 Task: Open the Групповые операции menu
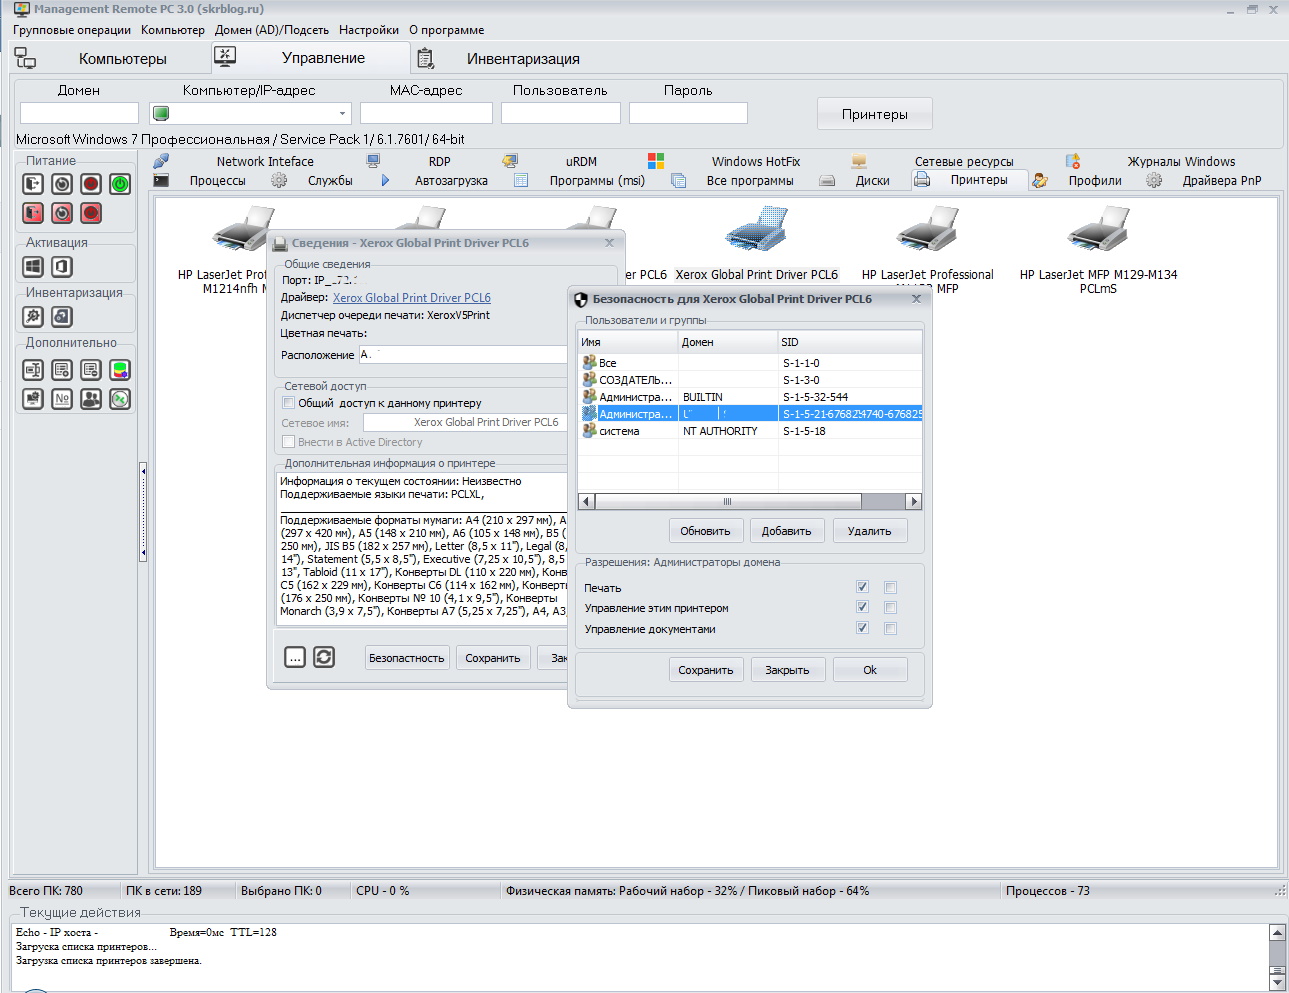72,30
